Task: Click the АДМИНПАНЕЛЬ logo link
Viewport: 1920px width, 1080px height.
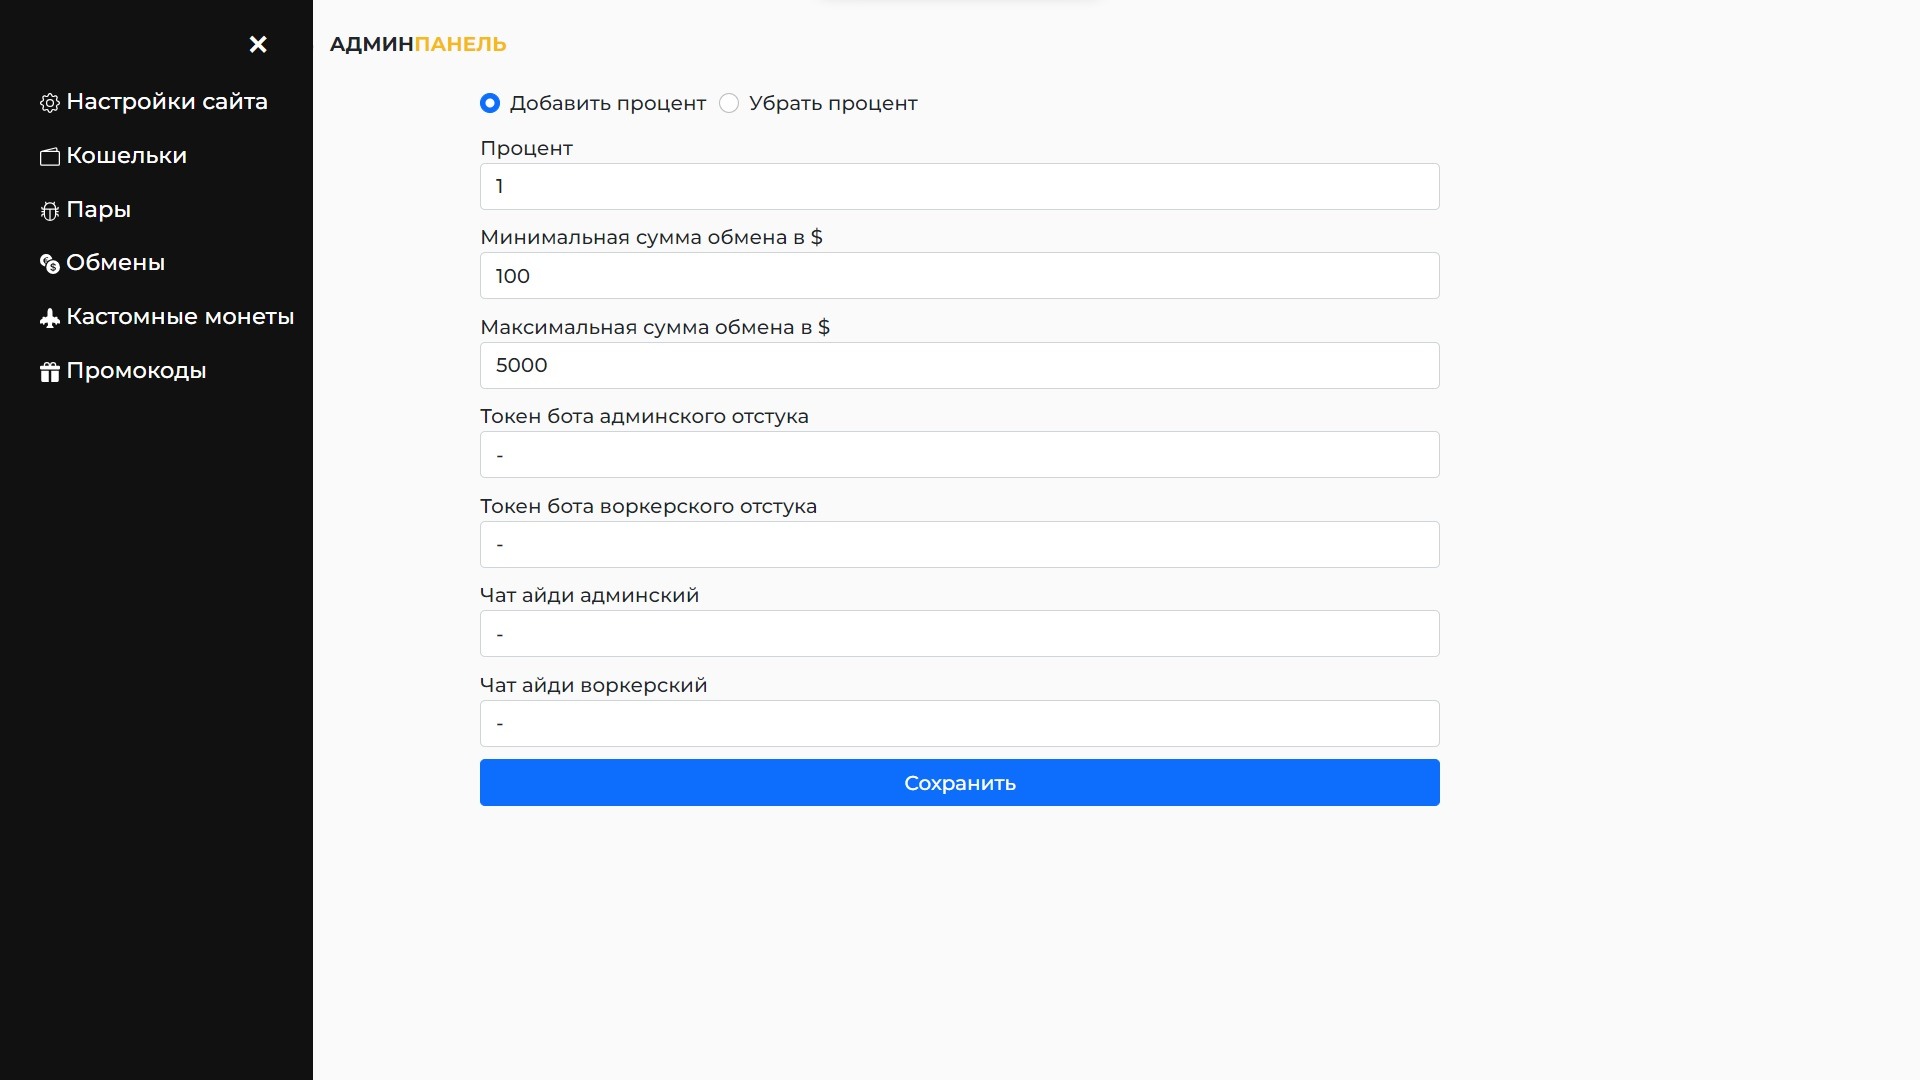Action: tap(418, 44)
